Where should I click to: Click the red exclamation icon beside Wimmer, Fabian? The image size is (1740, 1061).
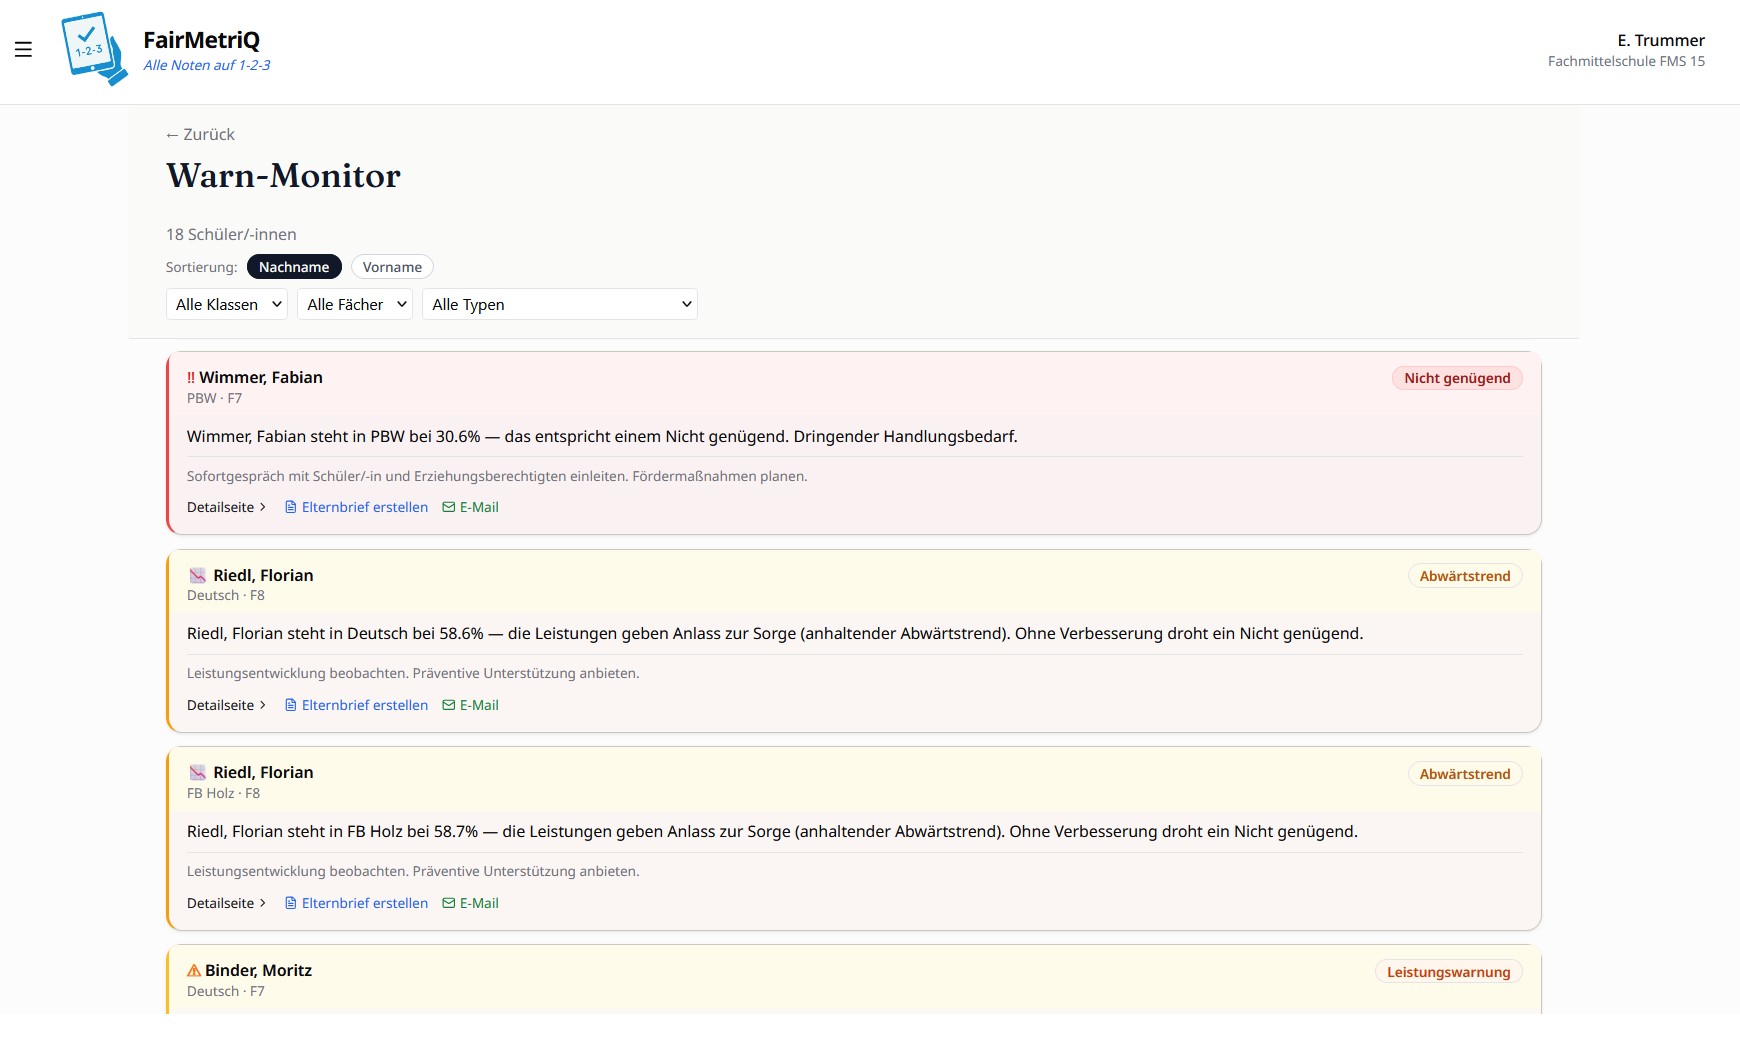pos(191,377)
